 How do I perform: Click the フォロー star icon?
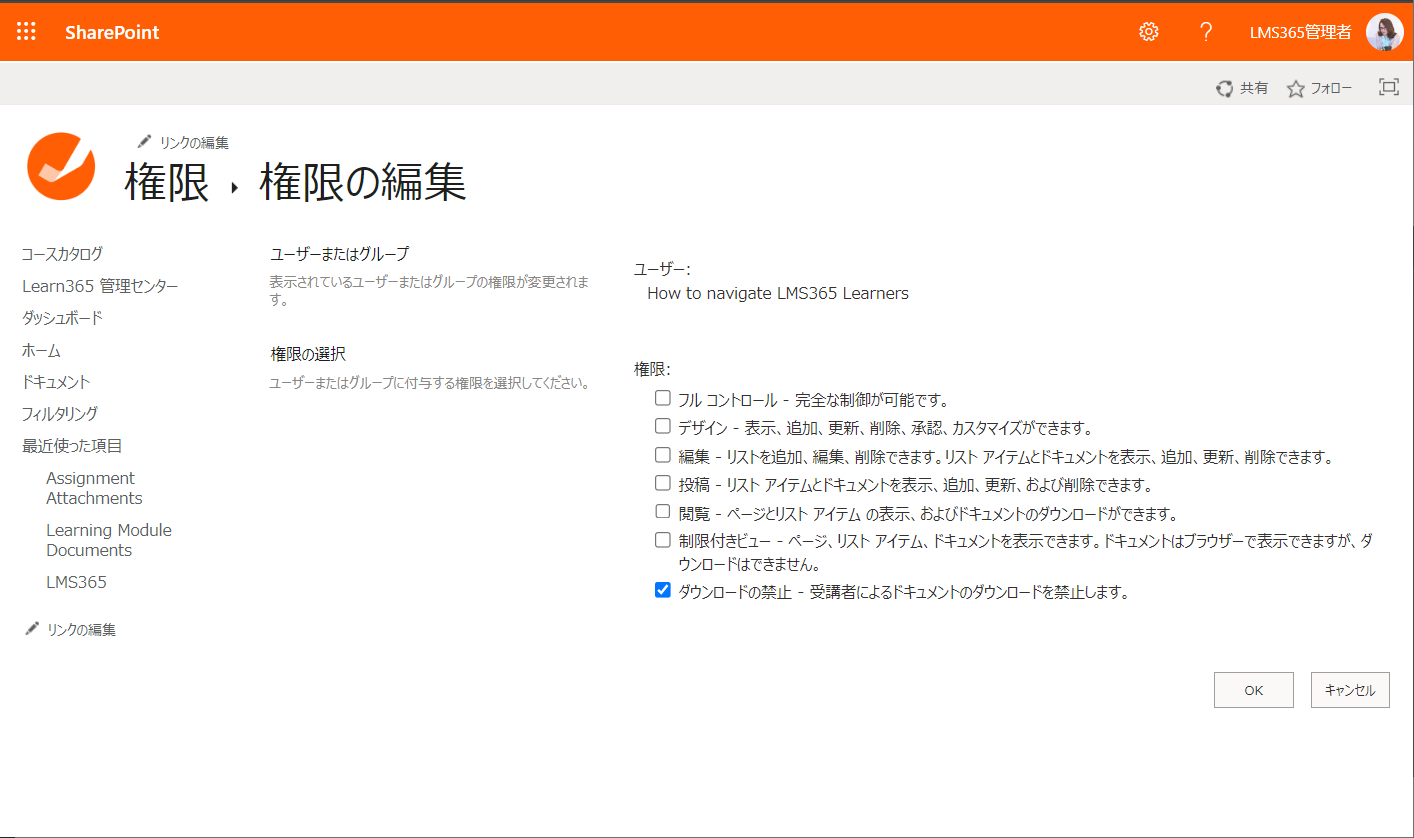tap(1296, 89)
